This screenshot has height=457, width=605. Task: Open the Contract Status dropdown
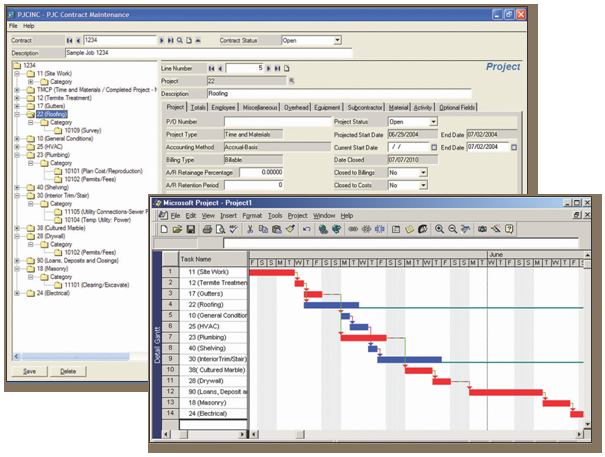(336, 40)
